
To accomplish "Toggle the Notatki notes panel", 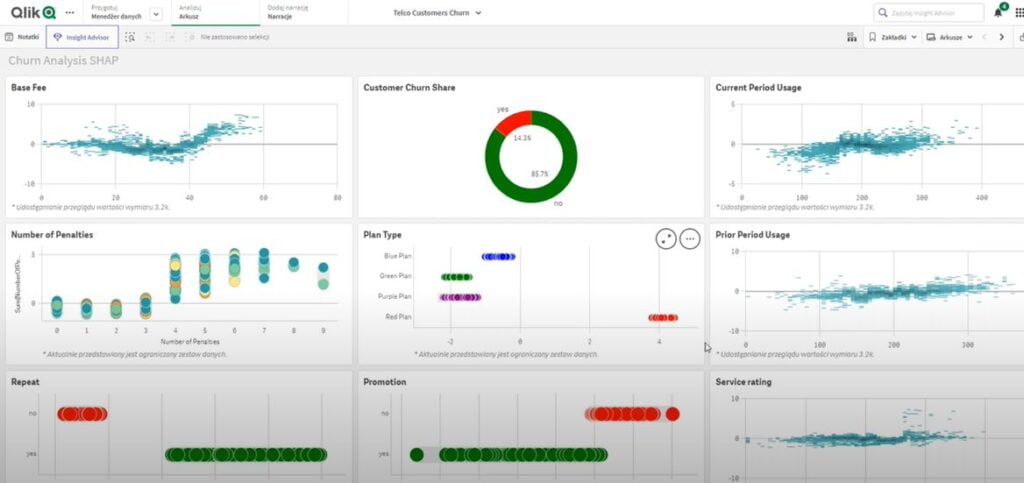I will [x=22, y=37].
